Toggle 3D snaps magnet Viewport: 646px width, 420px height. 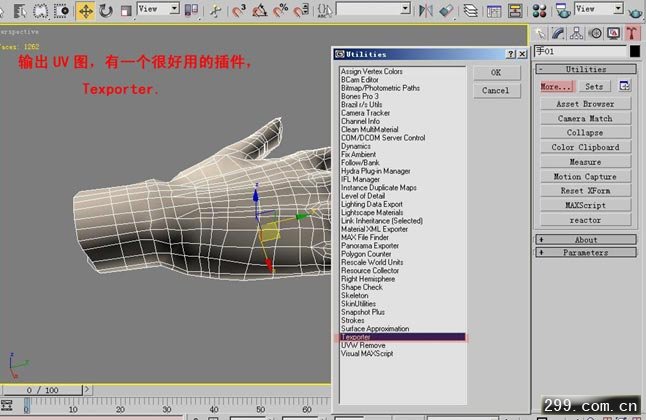239,10
